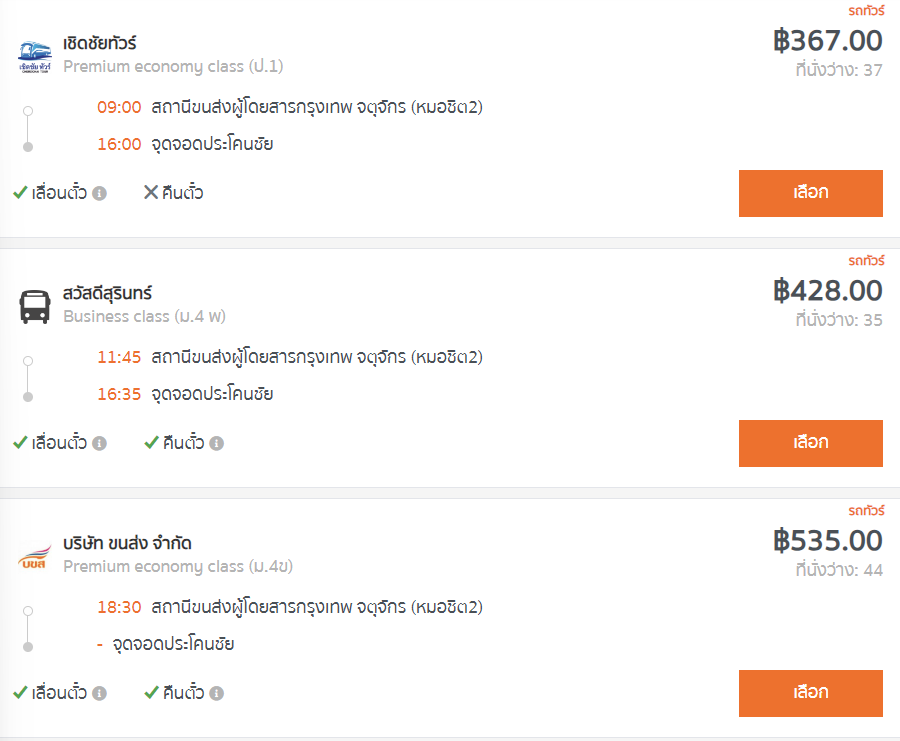Click the สวัสดีสุรินทร์ operator name
This screenshot has height=741, width=900.
tap(107, 293)
